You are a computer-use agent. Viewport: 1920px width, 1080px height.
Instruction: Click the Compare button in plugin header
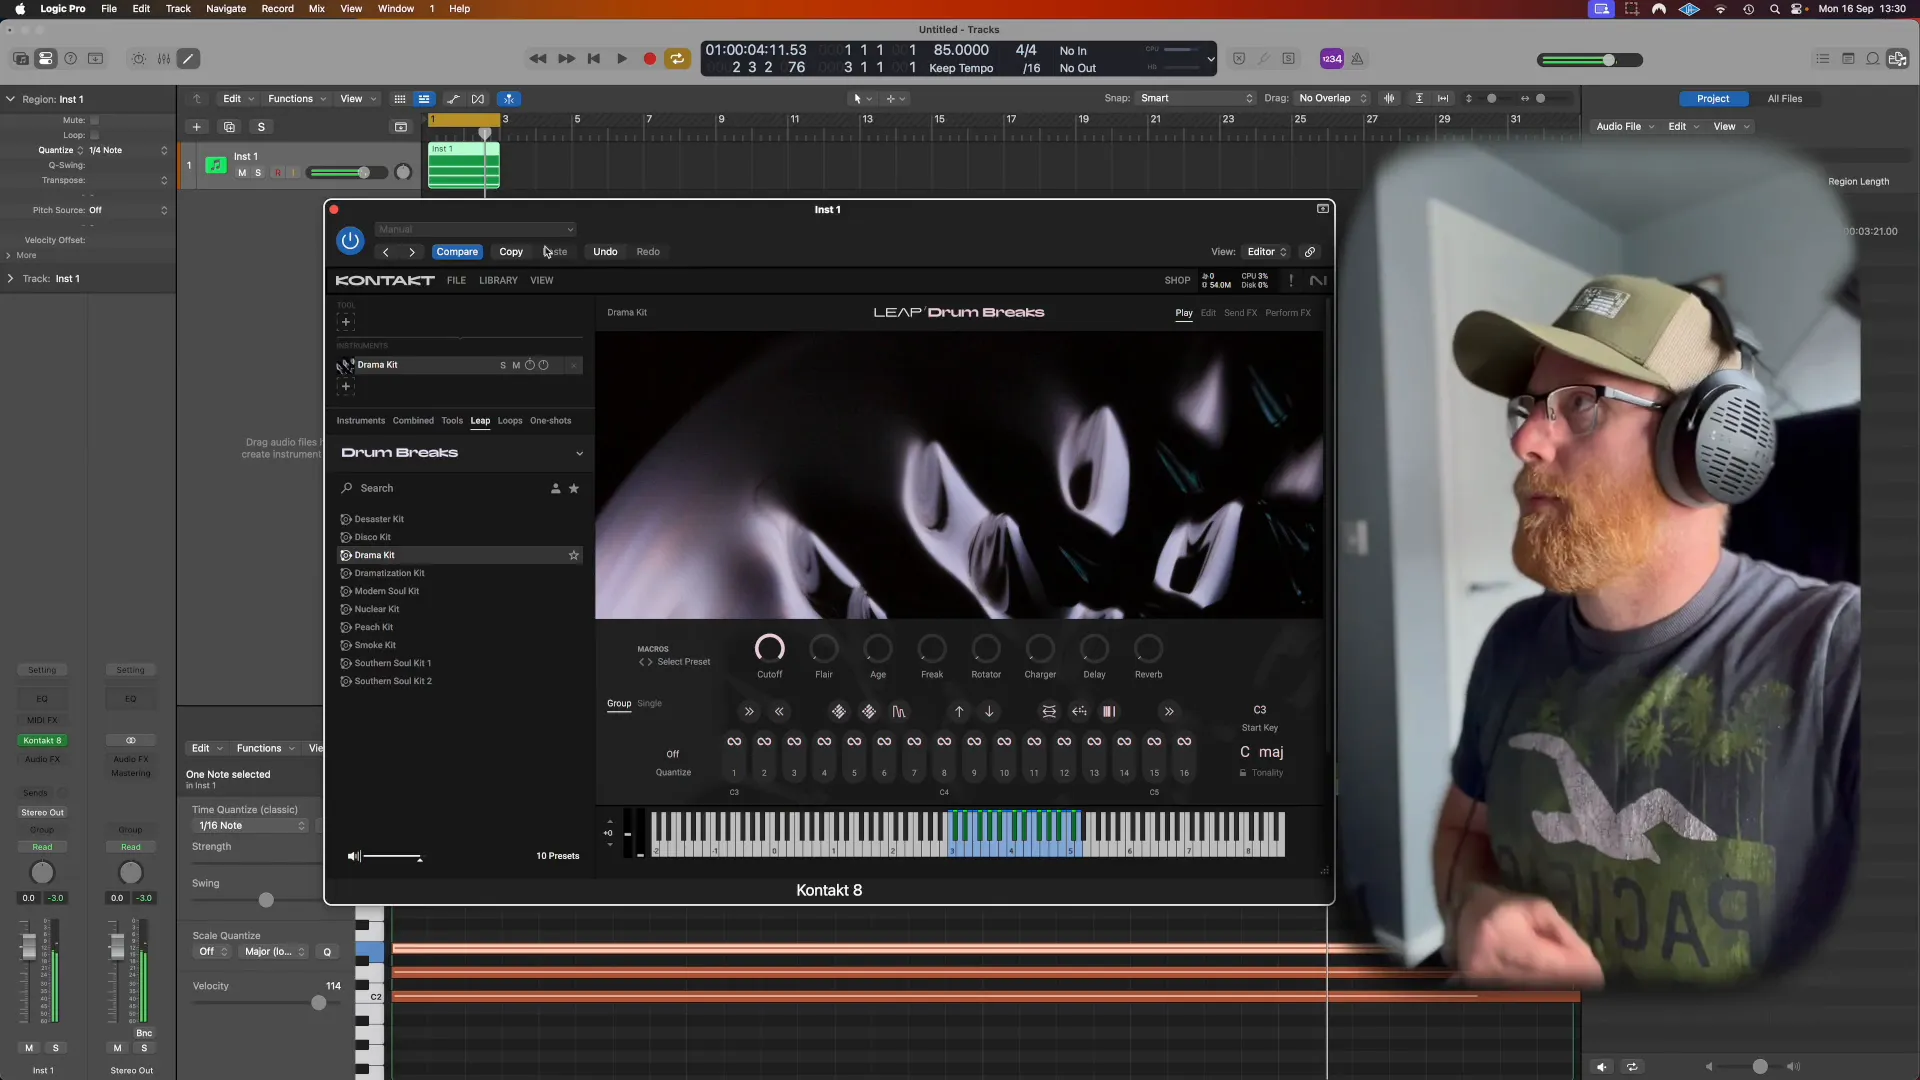click(x=457, y=252)
